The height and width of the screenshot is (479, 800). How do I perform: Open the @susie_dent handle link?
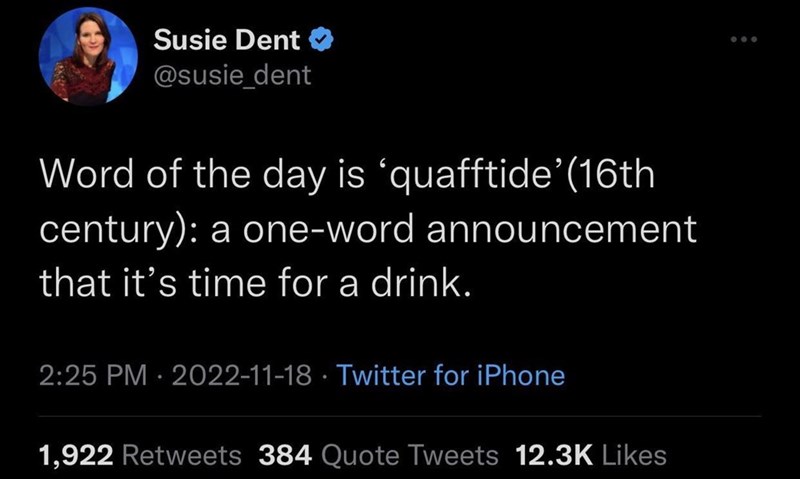point(232,73)
